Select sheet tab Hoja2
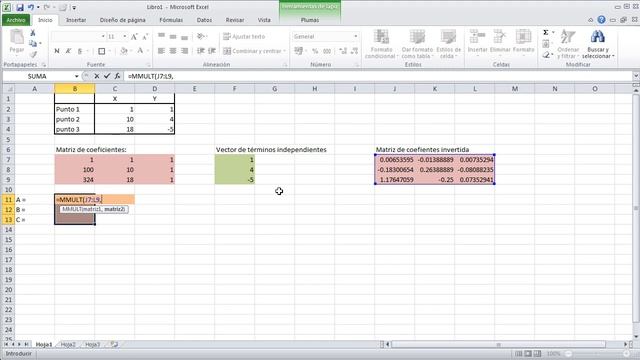The width and height of the screenshot is (640, 360). [68, 344]
